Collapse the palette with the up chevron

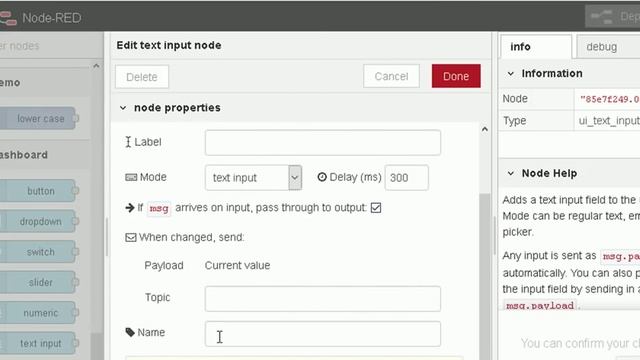[x=96, y=66]
